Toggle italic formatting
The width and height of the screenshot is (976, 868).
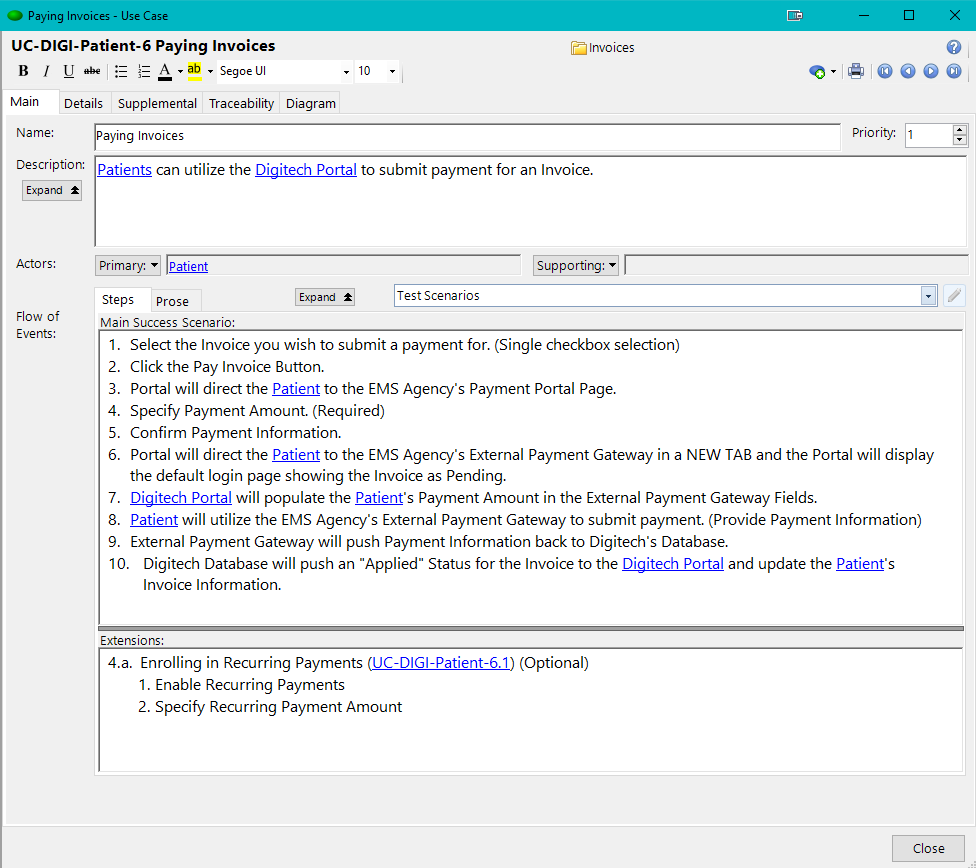[x=46, y=71]
